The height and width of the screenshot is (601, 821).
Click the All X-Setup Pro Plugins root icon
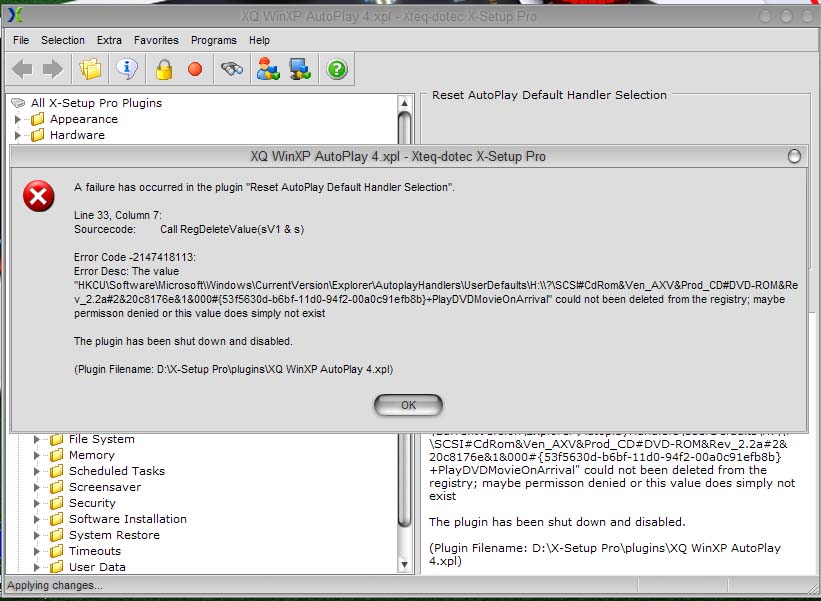[18, 103]
